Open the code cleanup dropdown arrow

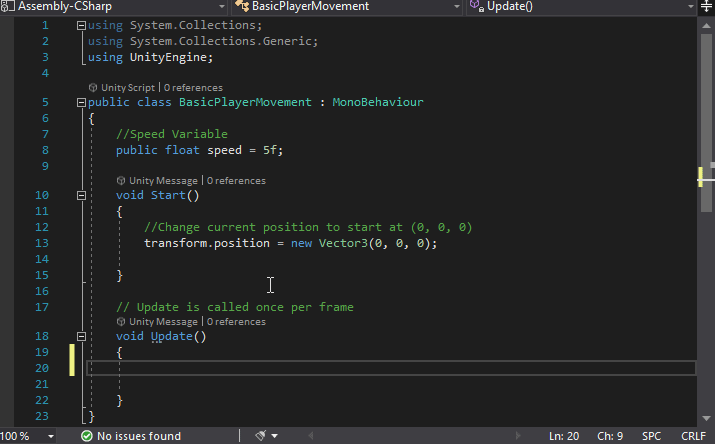click(275, 436)
